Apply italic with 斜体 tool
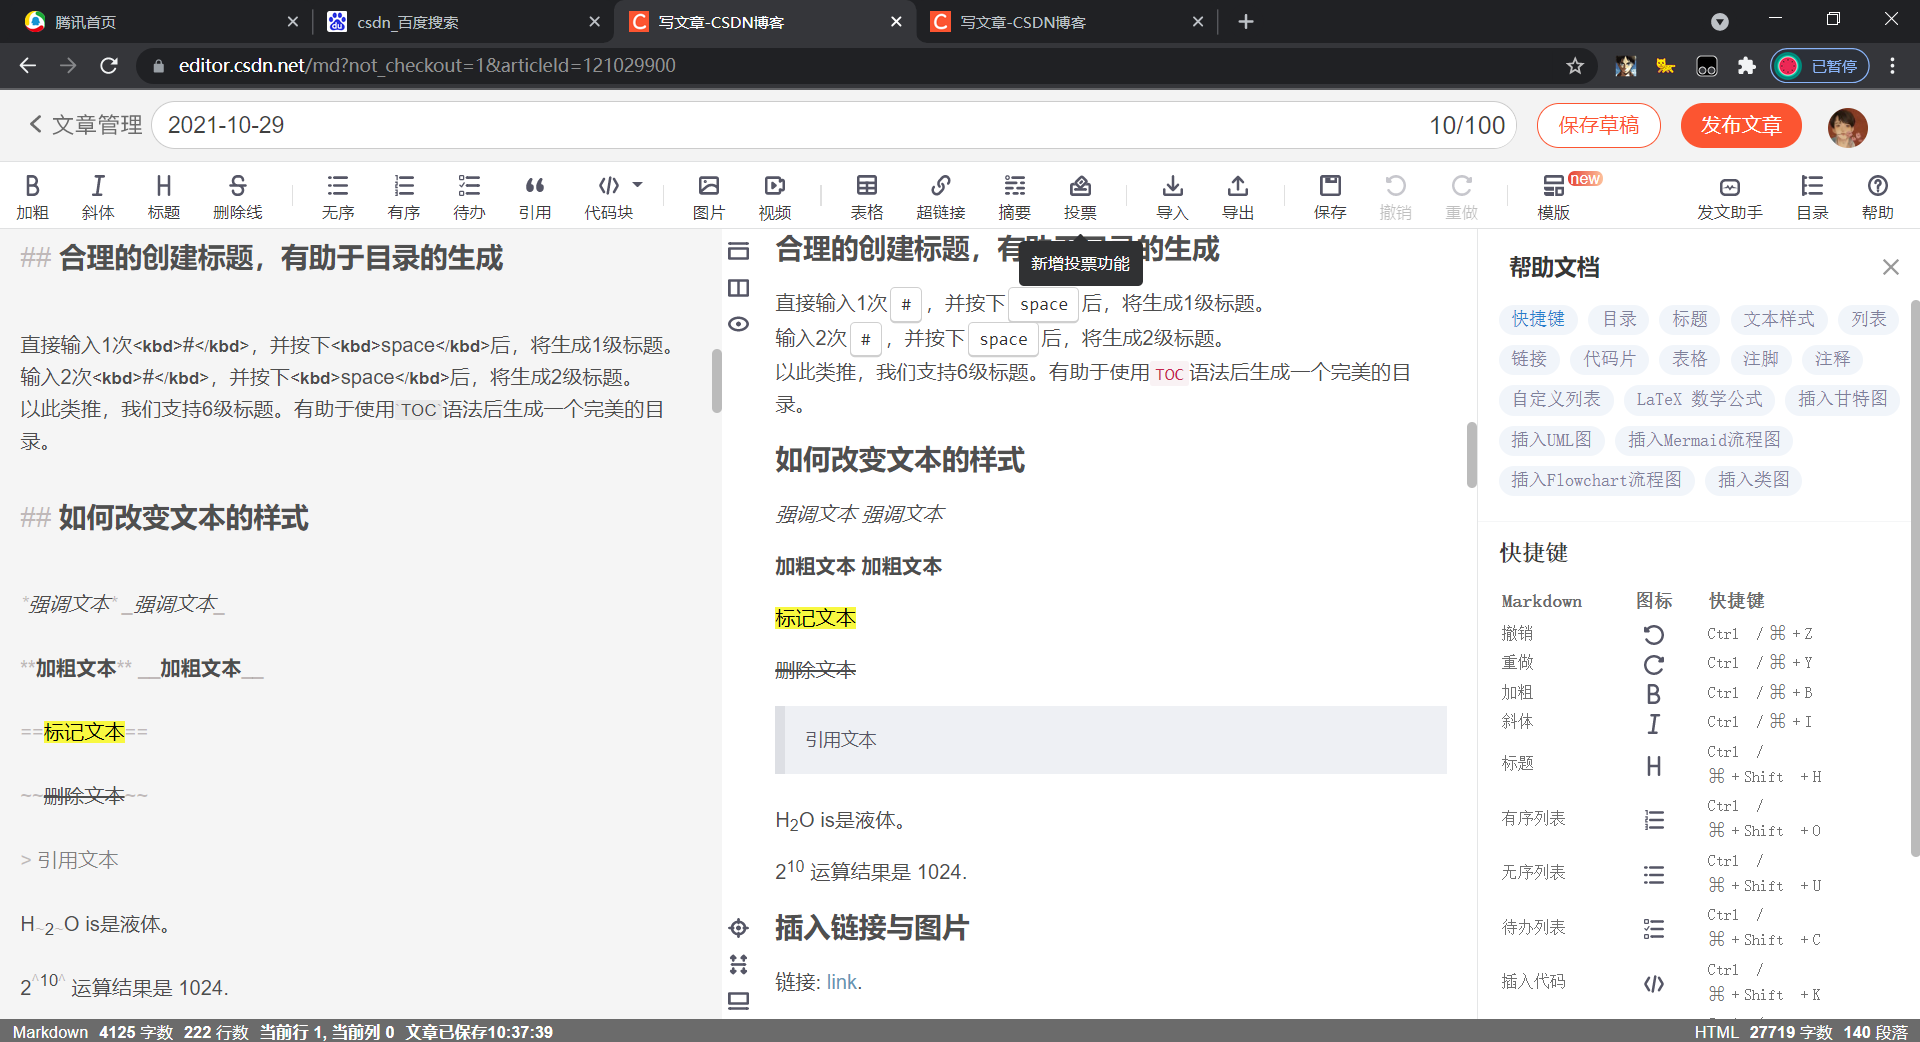Viewport: 1920px width, 1042px height. [x=98, y=196]
